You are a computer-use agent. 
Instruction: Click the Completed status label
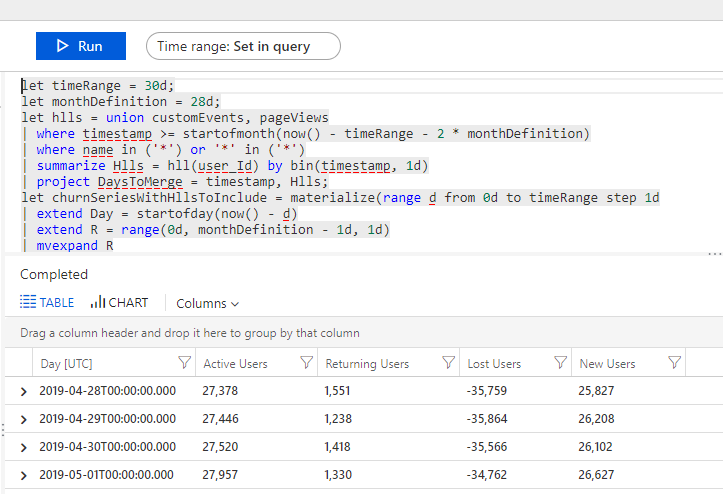54,274
